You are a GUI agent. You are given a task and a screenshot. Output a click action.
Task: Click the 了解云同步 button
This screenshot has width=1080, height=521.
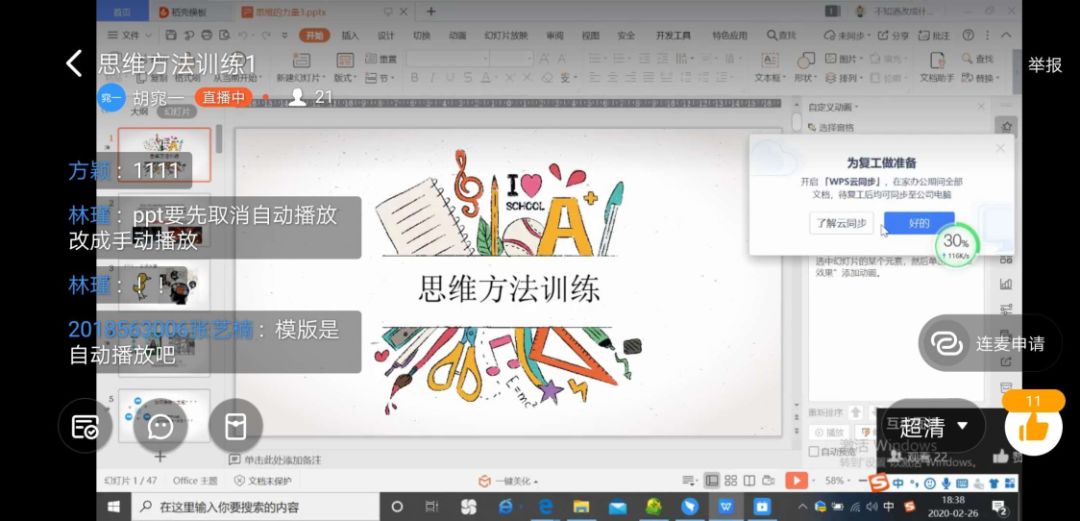[x=840, y=223]
